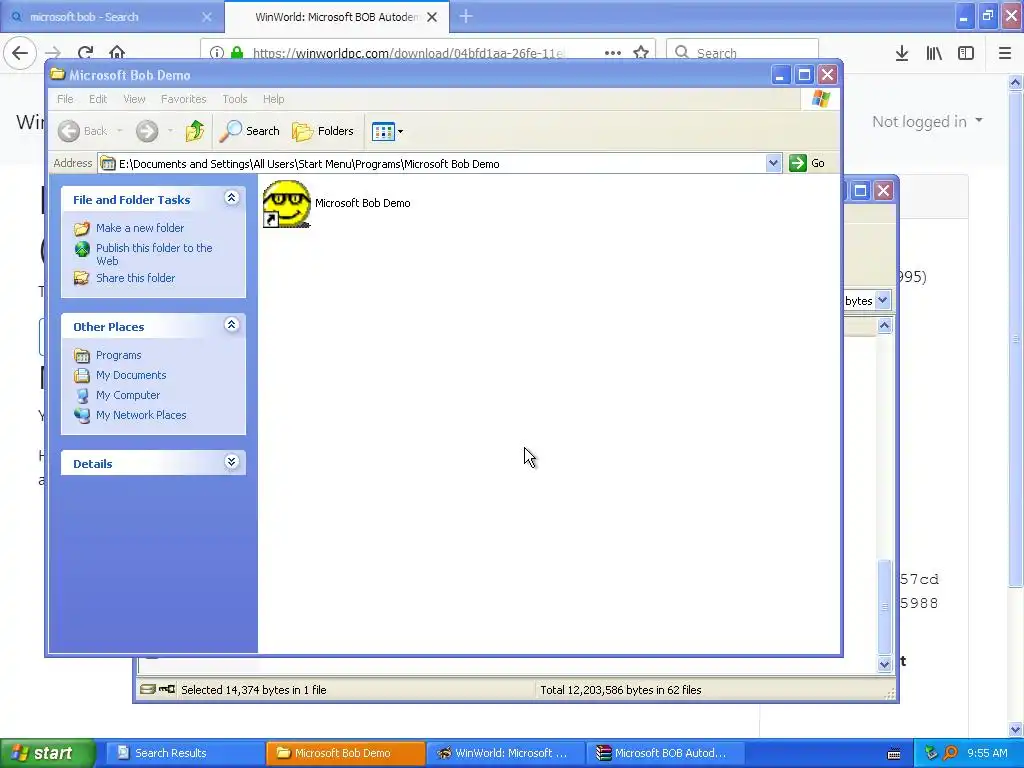This screenshot has height=768, width=1024.
Task: Click the Start button
Action: (x=47, y=753)
